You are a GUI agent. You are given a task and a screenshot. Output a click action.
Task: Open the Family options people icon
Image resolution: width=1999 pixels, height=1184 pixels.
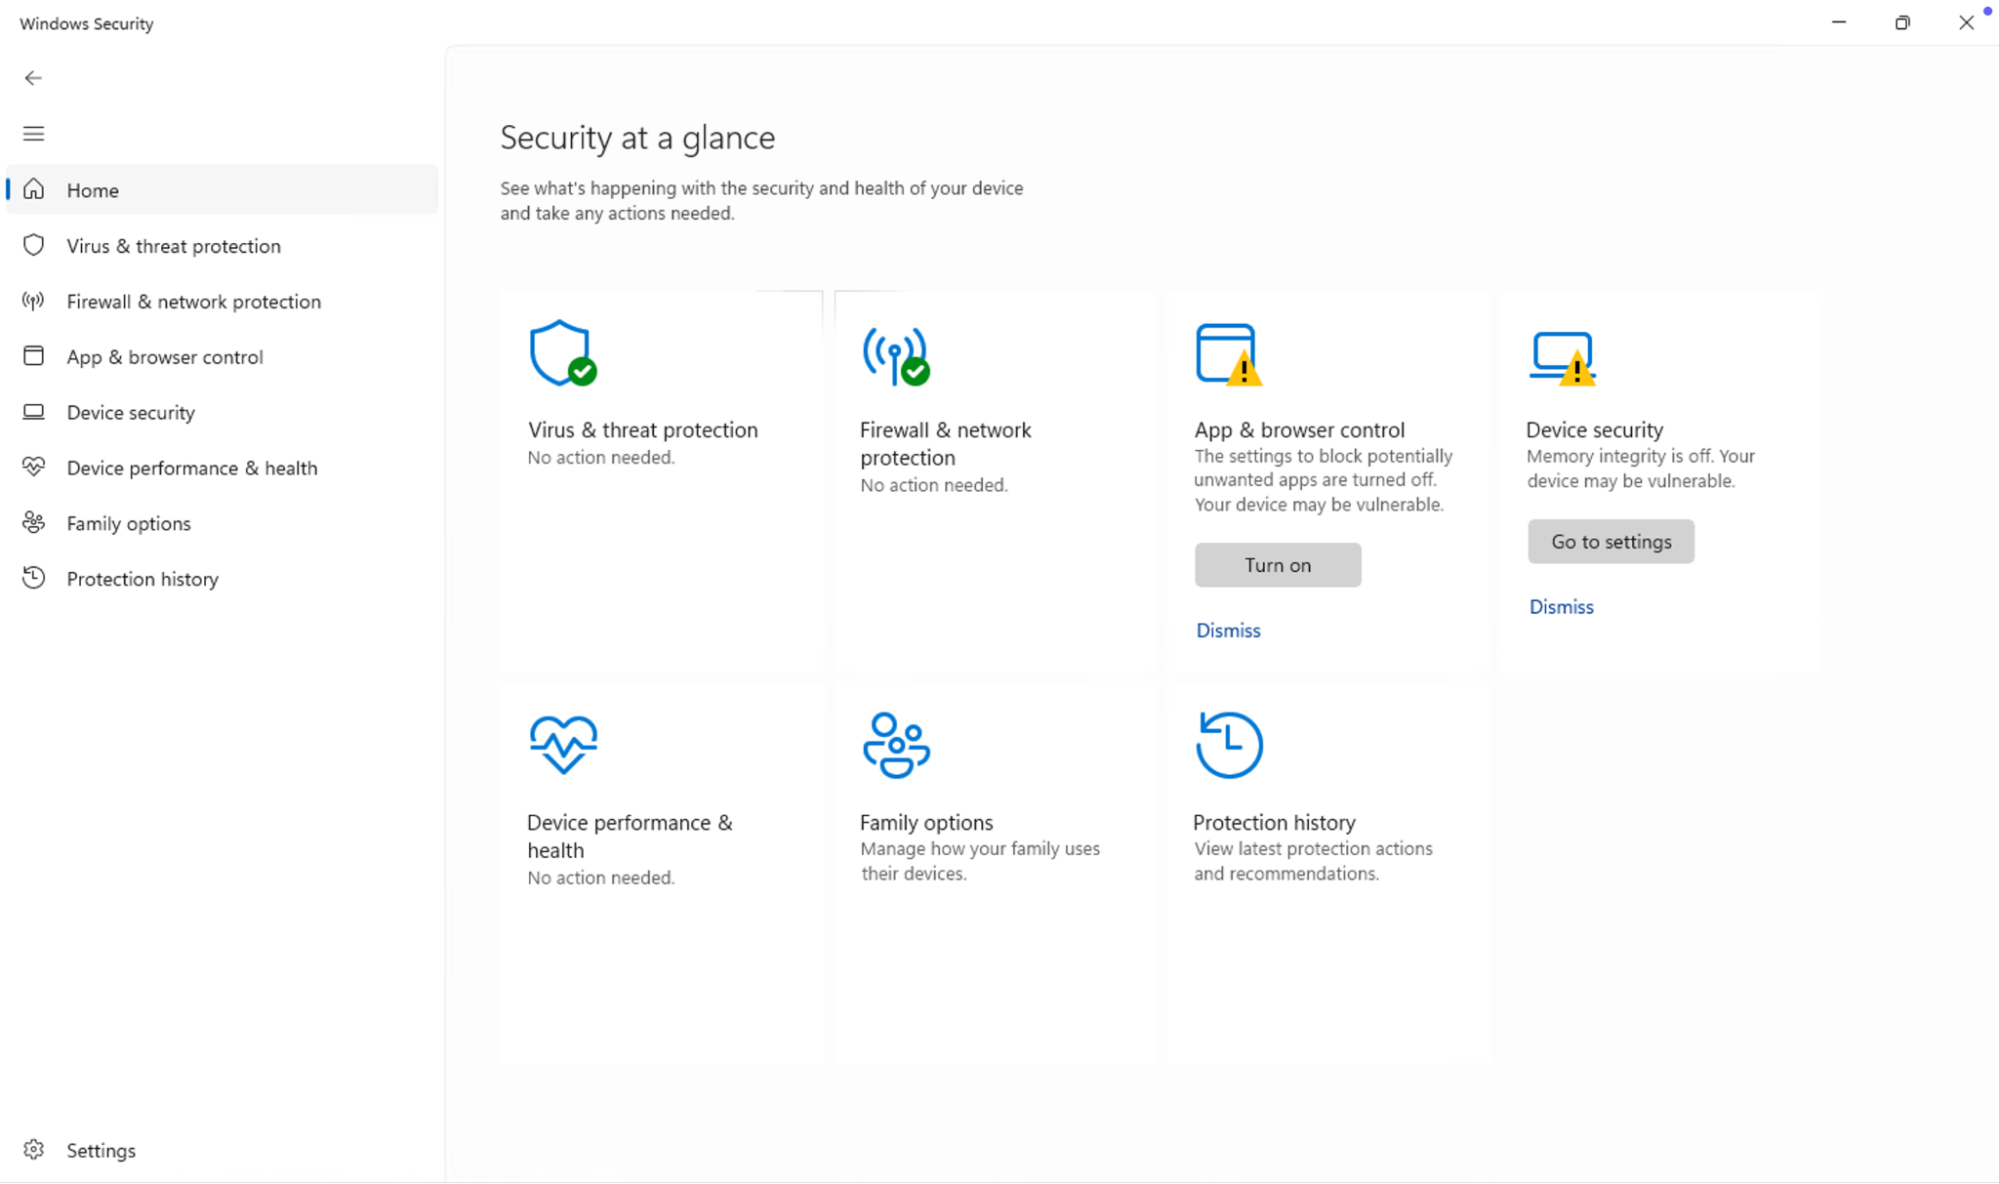coord(33,522)
